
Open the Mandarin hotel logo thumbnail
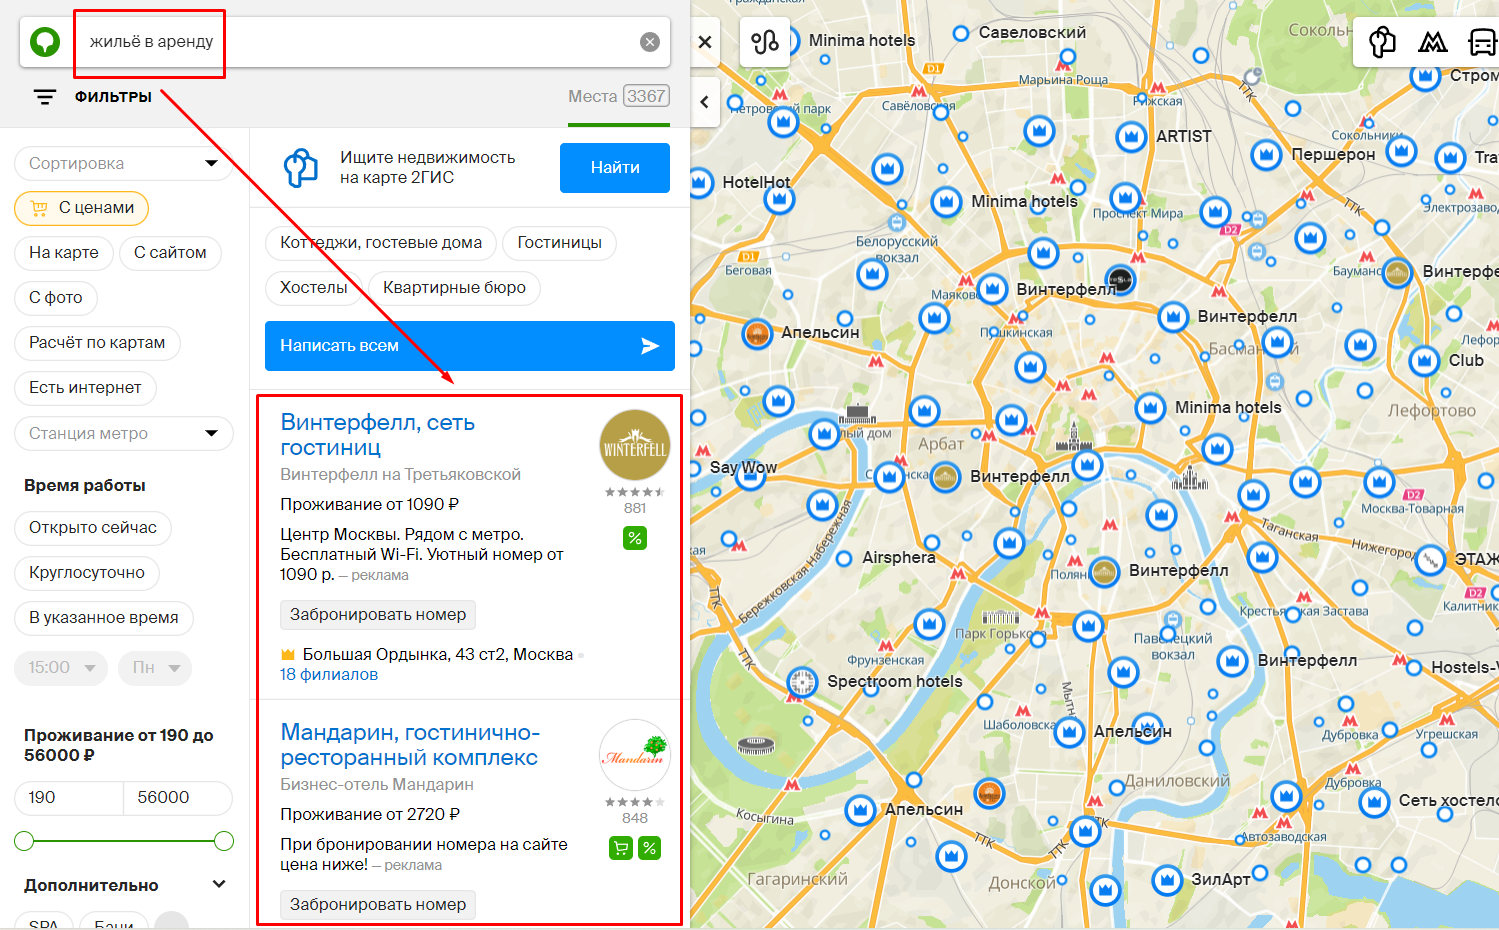(x=635, y=755)
